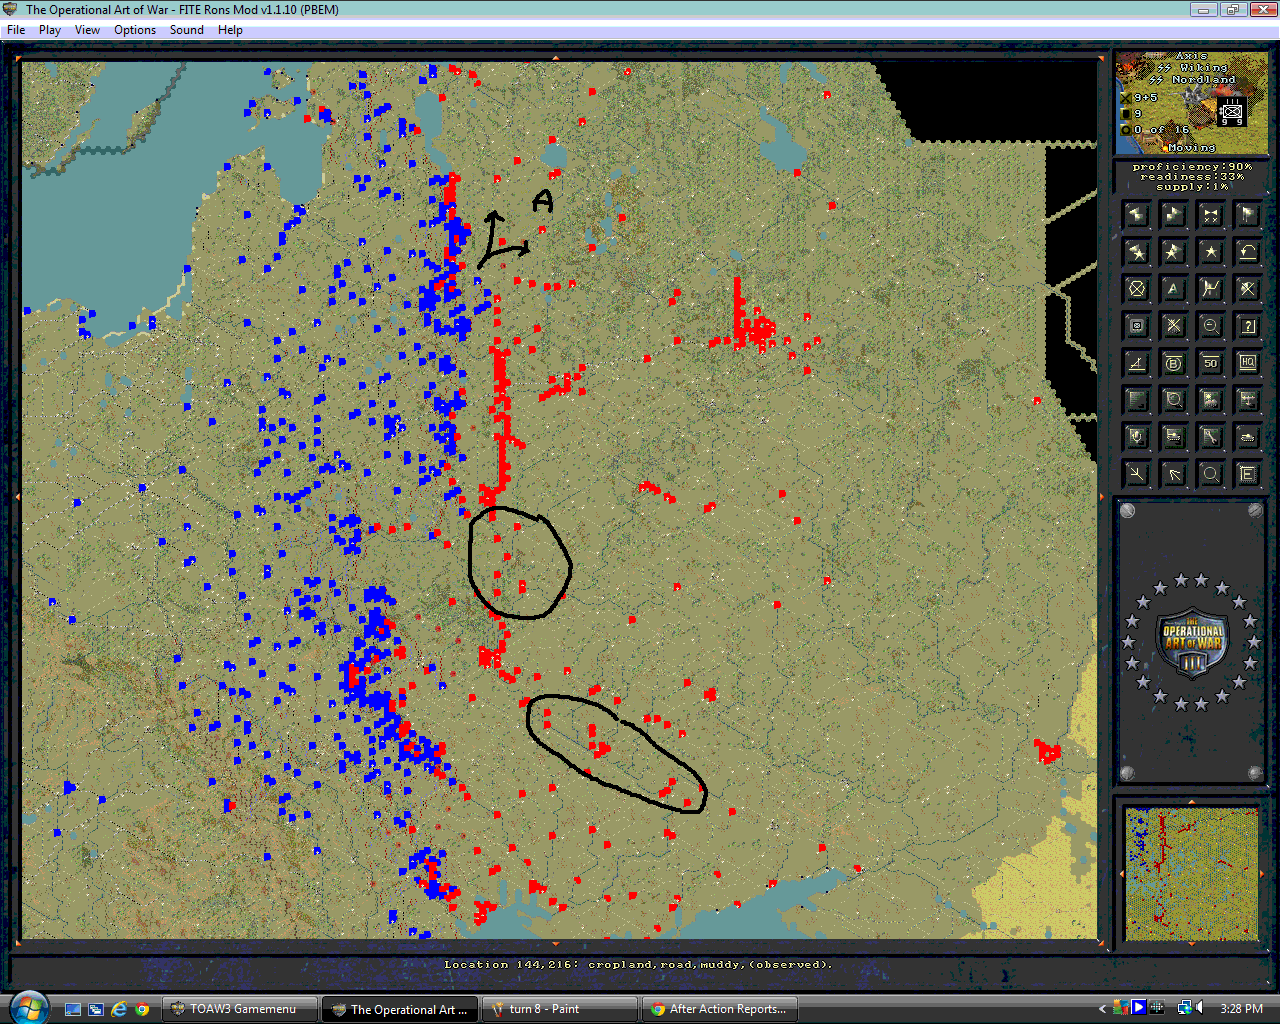Screen dimensions: 1280x1024
Task: Launch Chrome from quick launch
Action: pos(142,1009)
